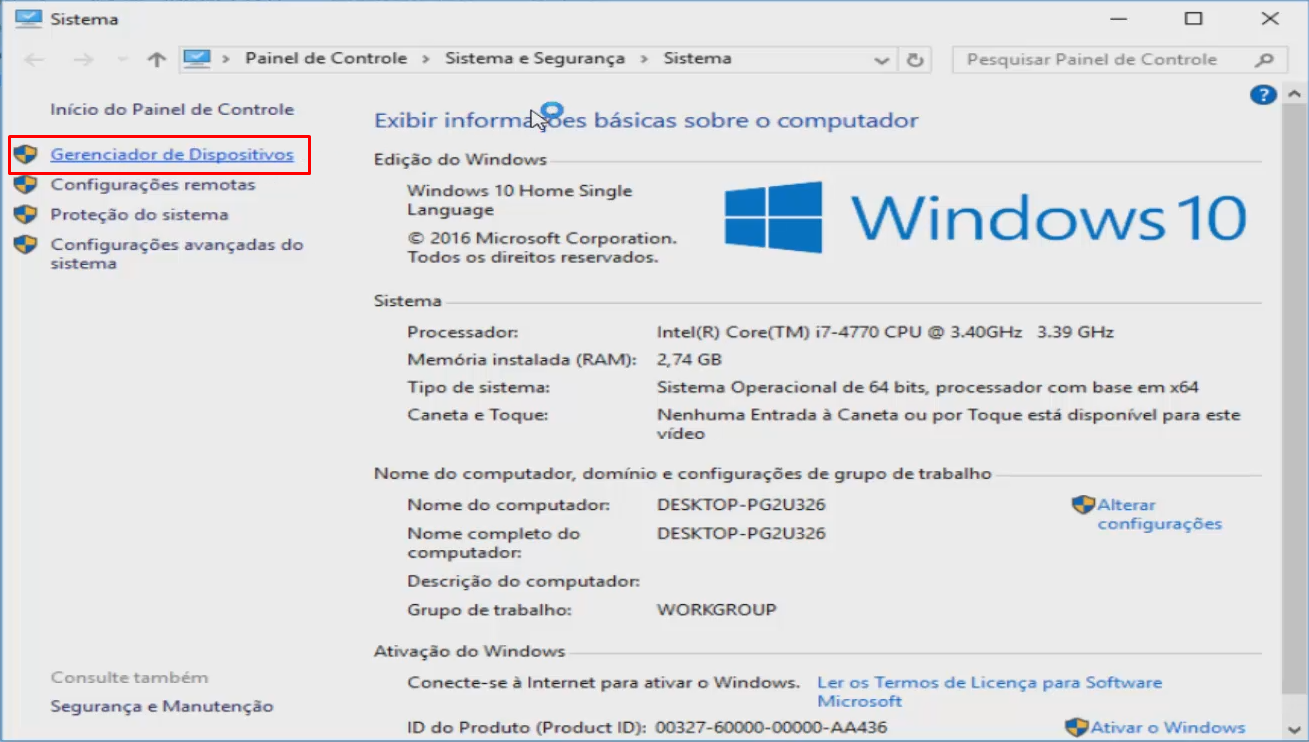The width and height of the screenshot is (1309, 742).
Task: Expand the chevron between computer icon and Painel de Controle
Action: coord(227,59)
